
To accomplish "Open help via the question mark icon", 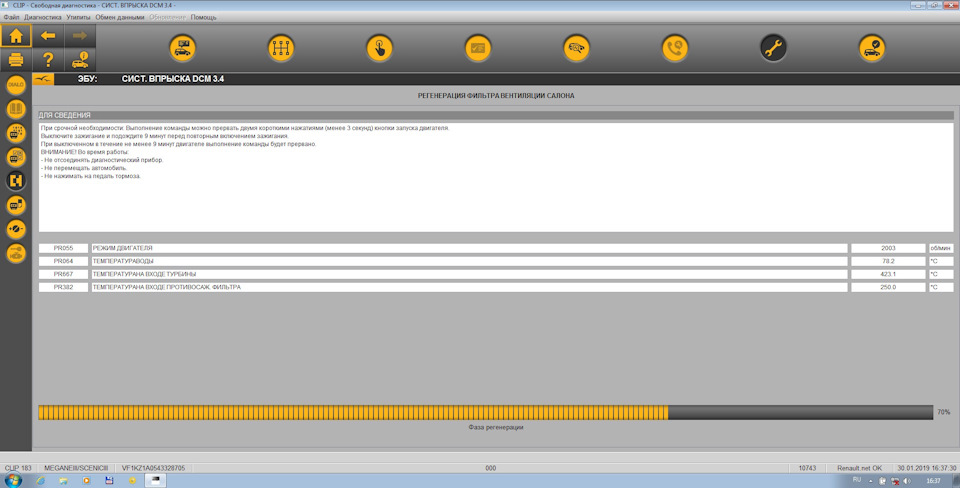I will 48,60.
